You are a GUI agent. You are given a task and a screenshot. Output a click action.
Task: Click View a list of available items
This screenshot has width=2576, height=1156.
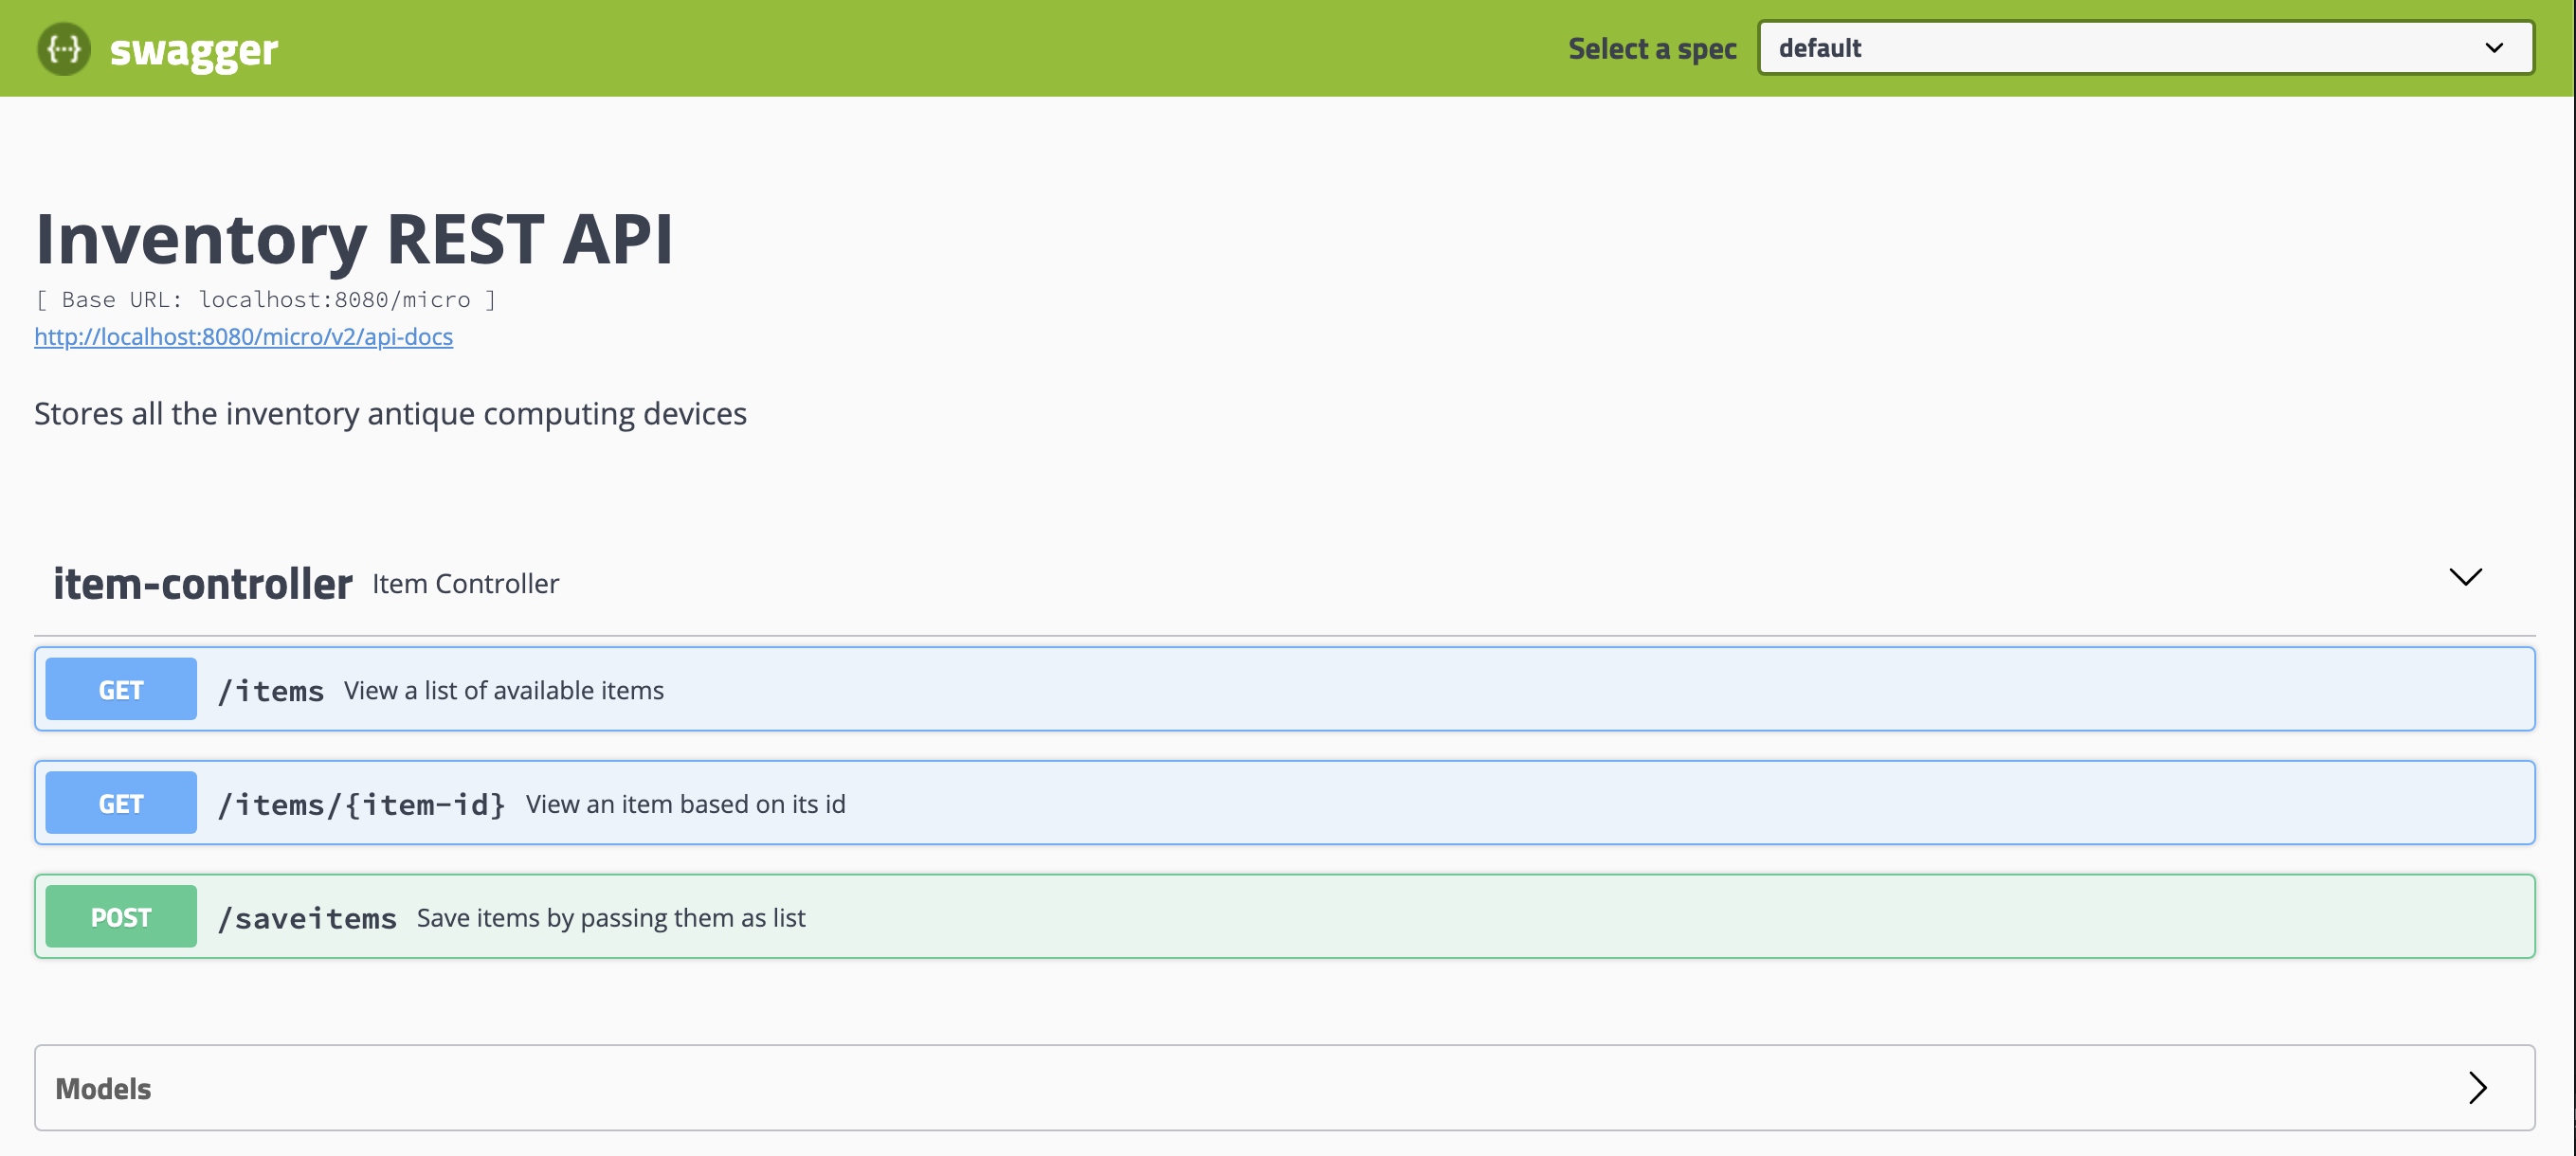point(503,691)
